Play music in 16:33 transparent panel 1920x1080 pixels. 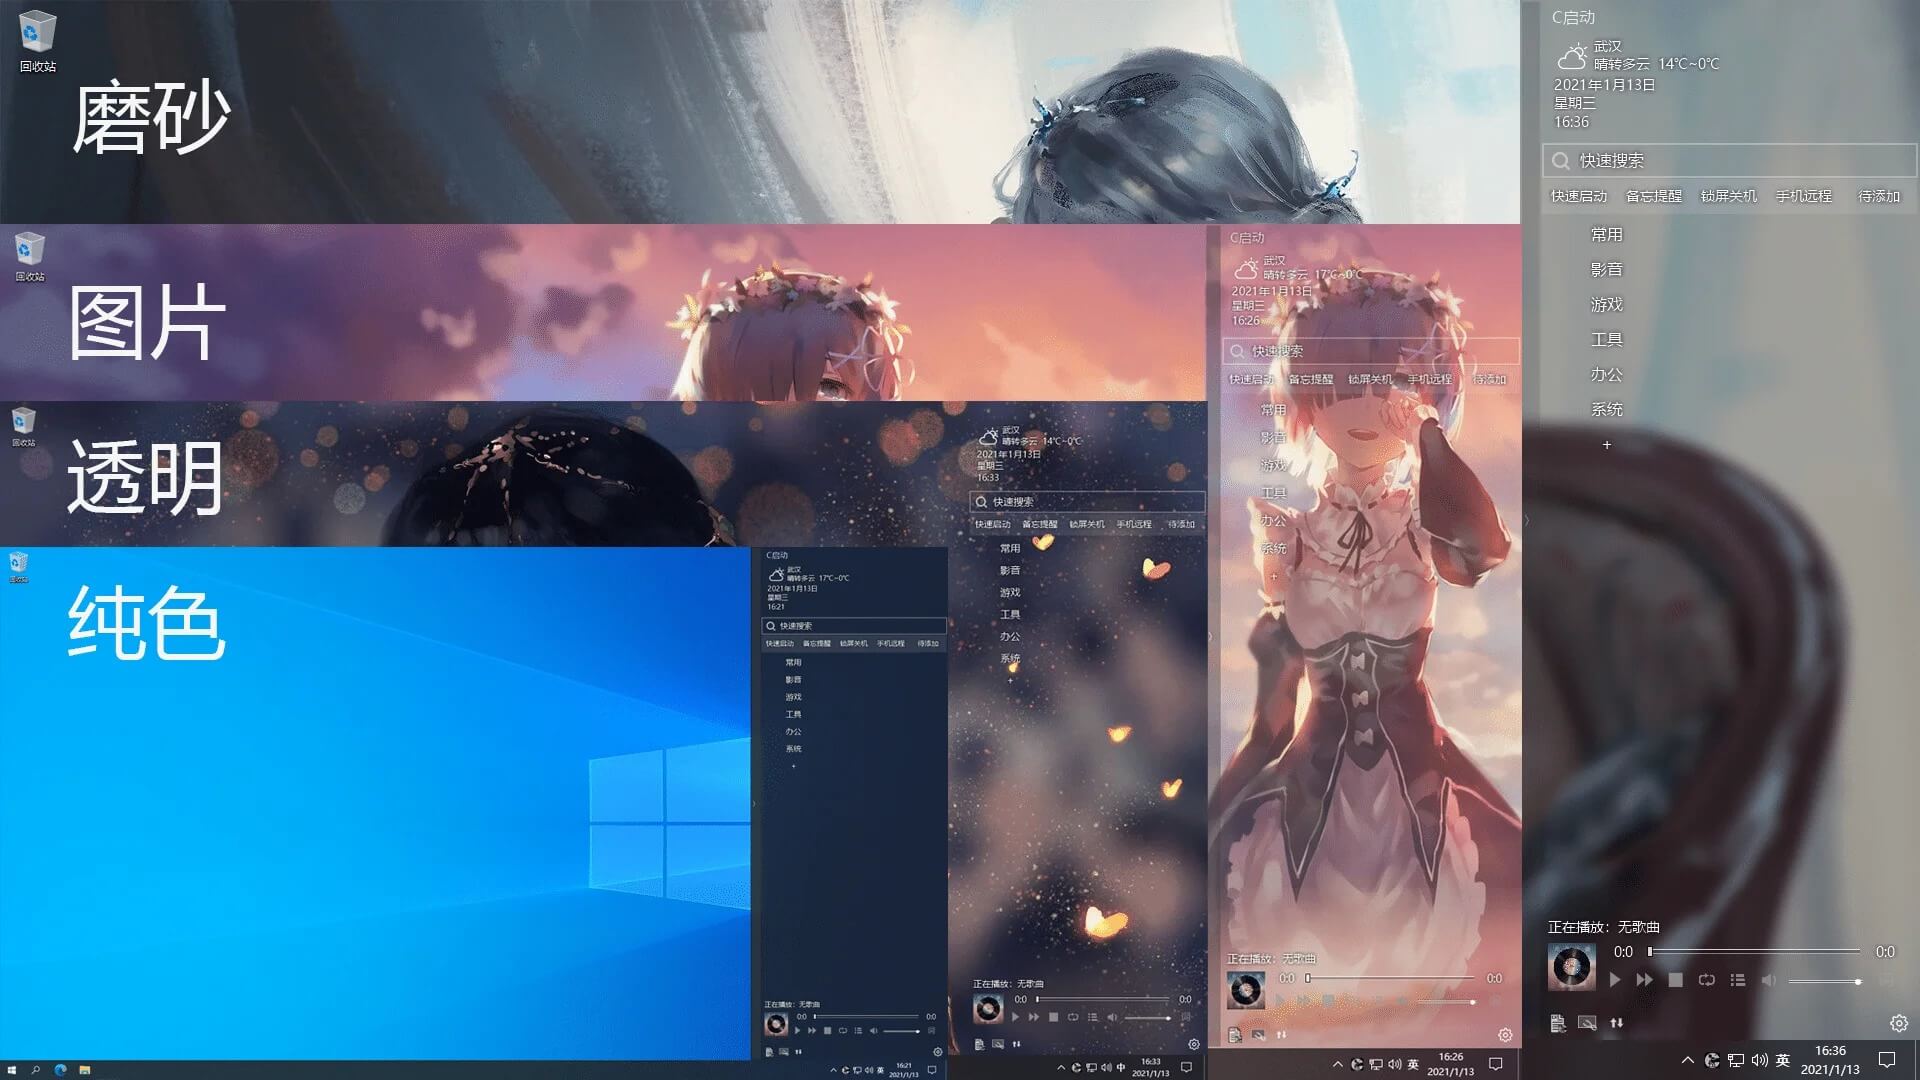(1015, 1017)
